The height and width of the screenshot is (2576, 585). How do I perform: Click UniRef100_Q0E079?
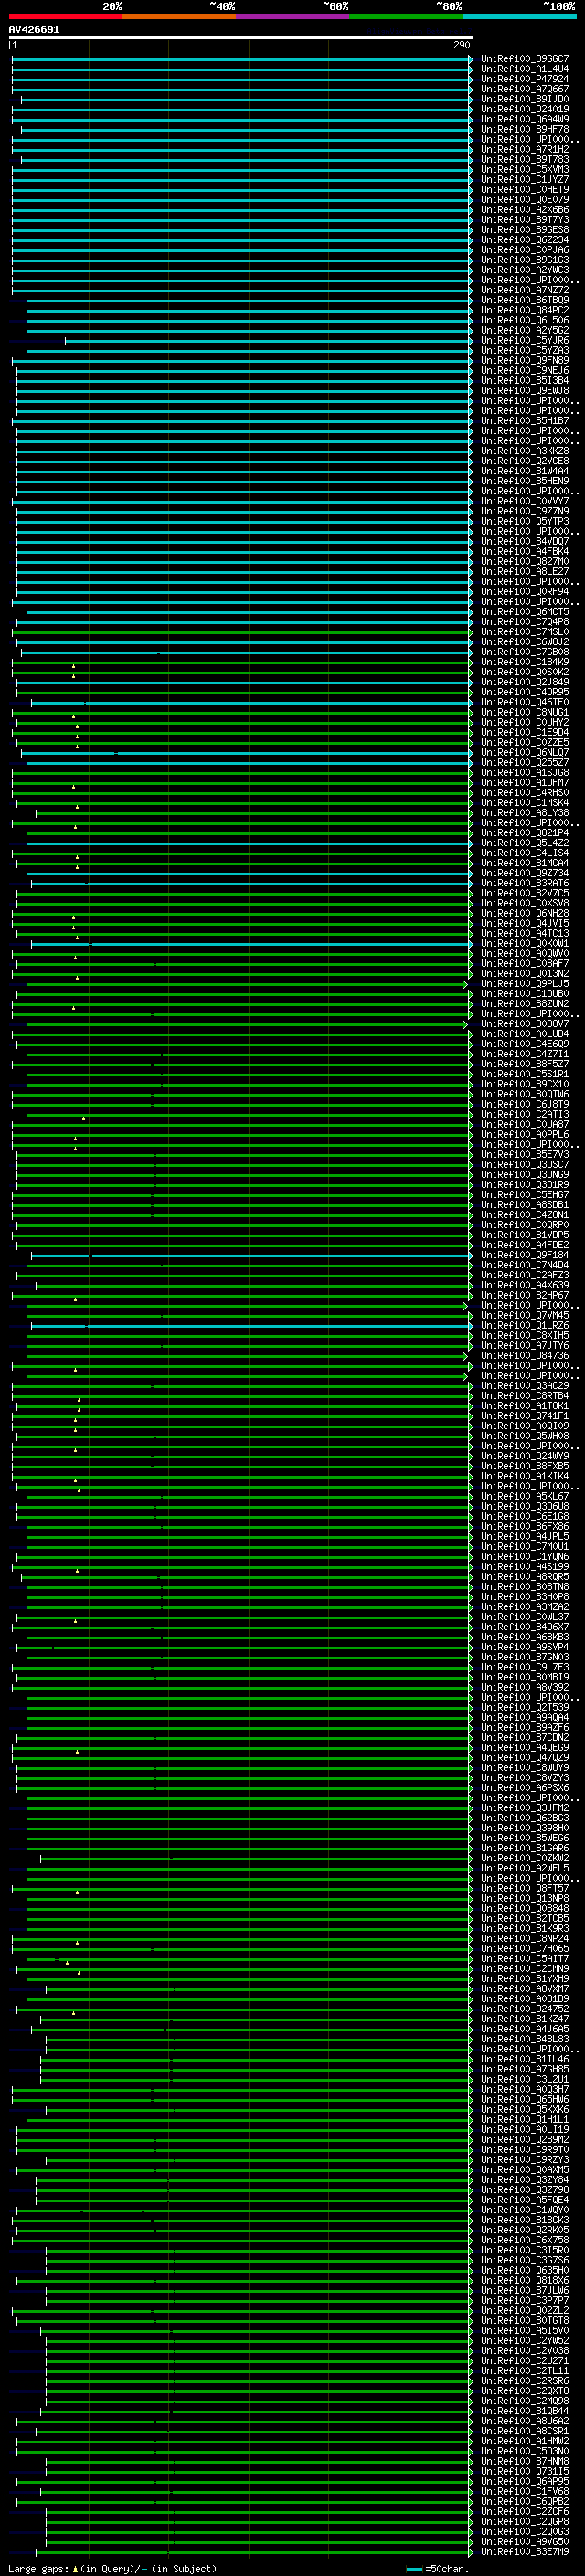pyautogui.click(x=525, y=199)
